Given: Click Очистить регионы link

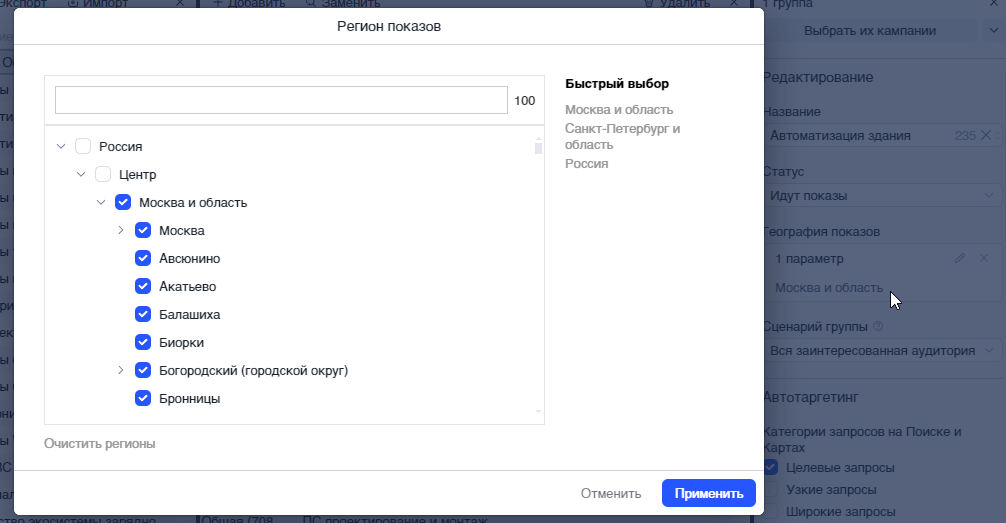Looking at the screenshot, I should pos(100,443).
